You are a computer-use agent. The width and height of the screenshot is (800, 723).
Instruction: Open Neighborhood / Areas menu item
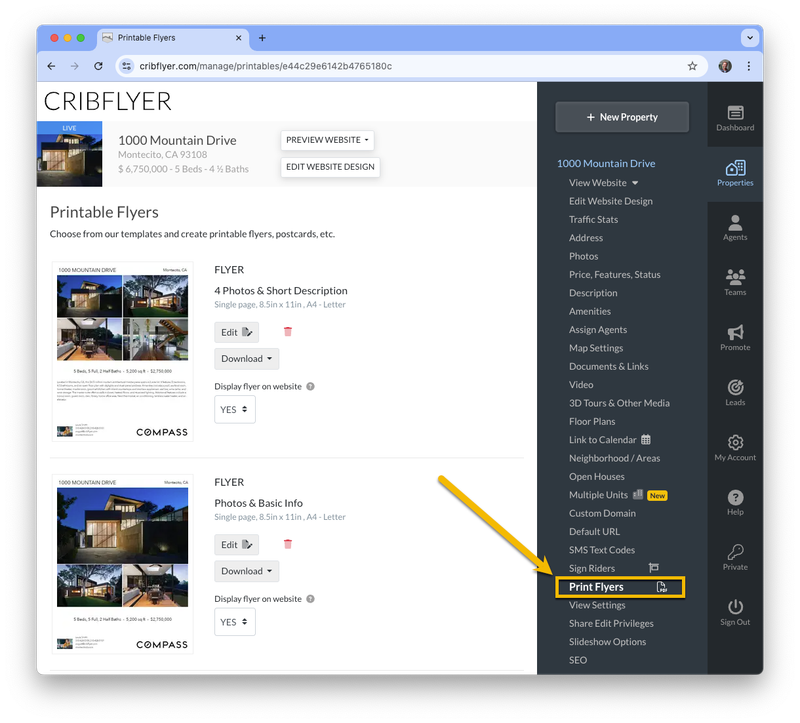614,458
